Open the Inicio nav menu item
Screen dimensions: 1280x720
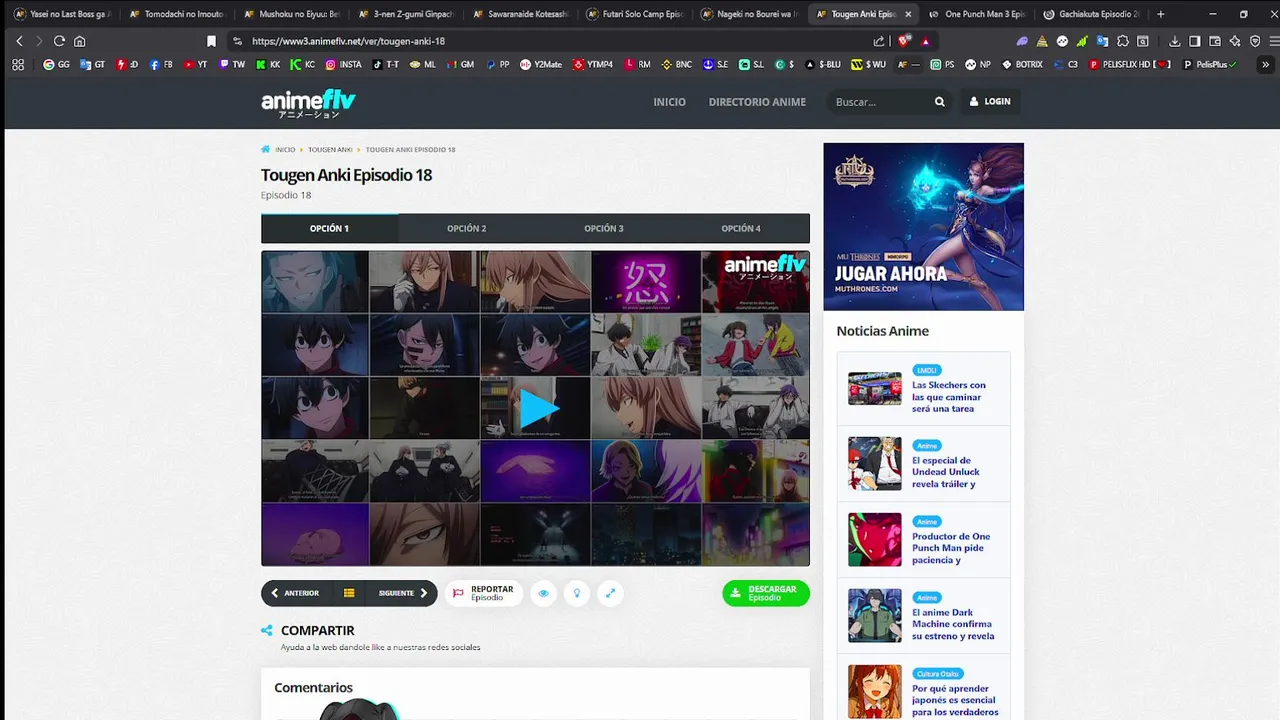tap(670, 102)
